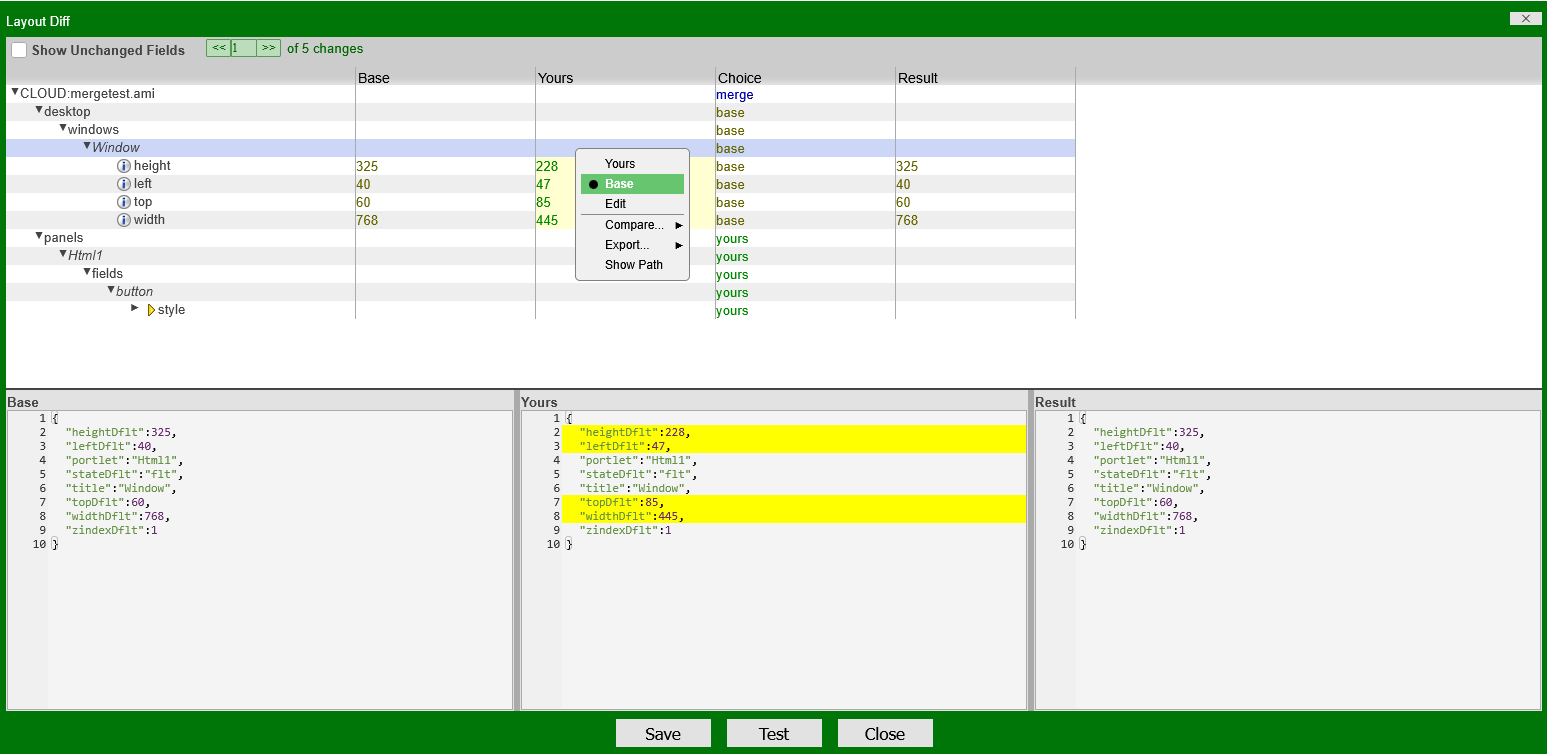The width and height of the screenshot is (1547, 754).
Task: Collapse the Window tree node
Action: (x=86, y=146)
